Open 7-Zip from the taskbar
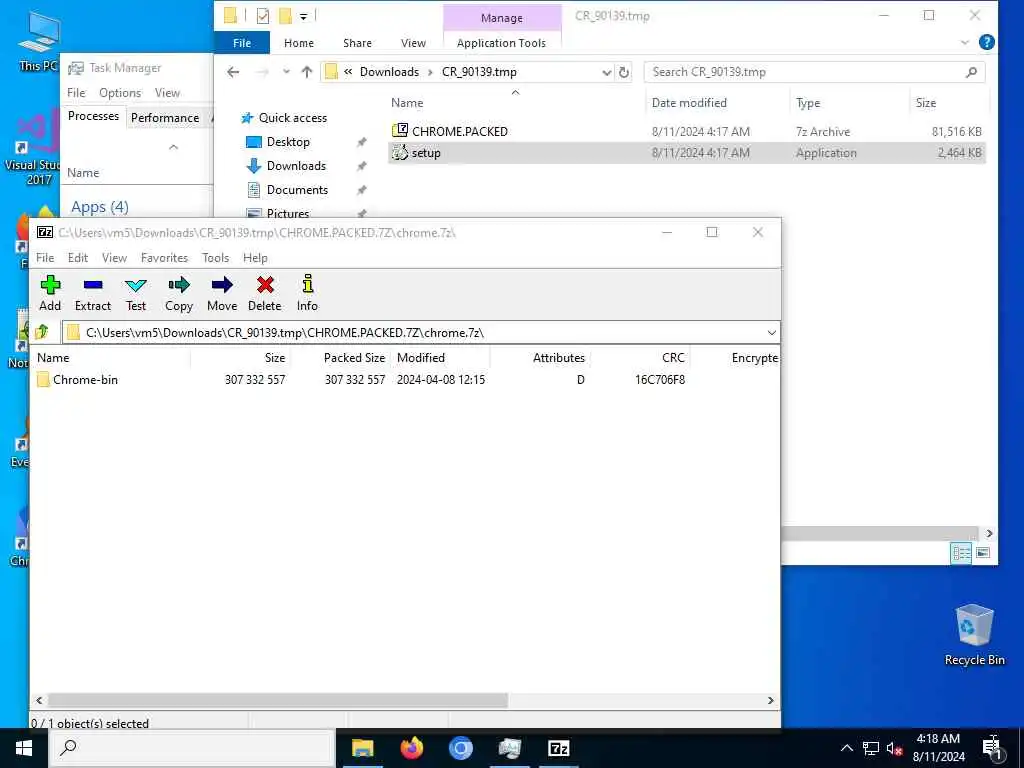 558,748
